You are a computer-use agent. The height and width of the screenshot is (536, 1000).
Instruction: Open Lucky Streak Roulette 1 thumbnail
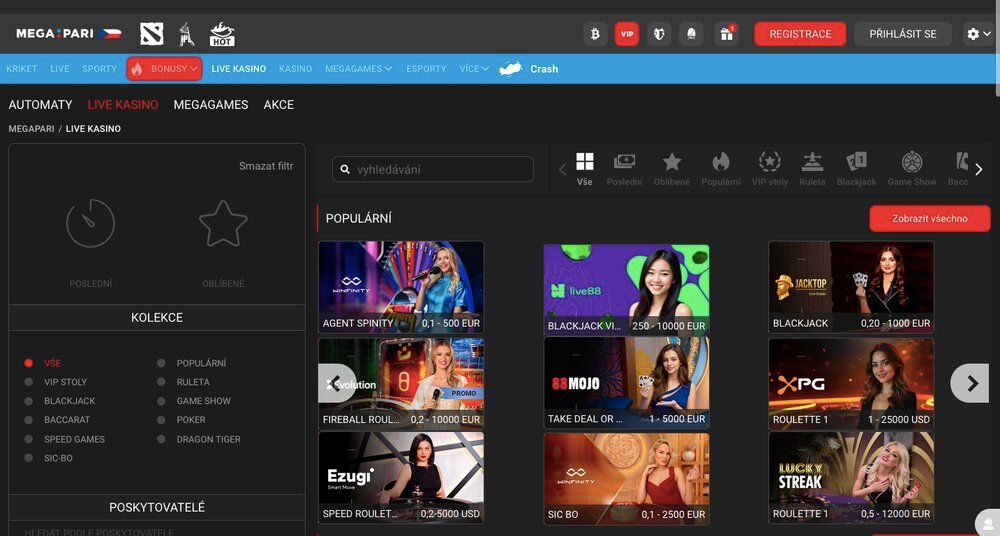[x=851, y=478]
